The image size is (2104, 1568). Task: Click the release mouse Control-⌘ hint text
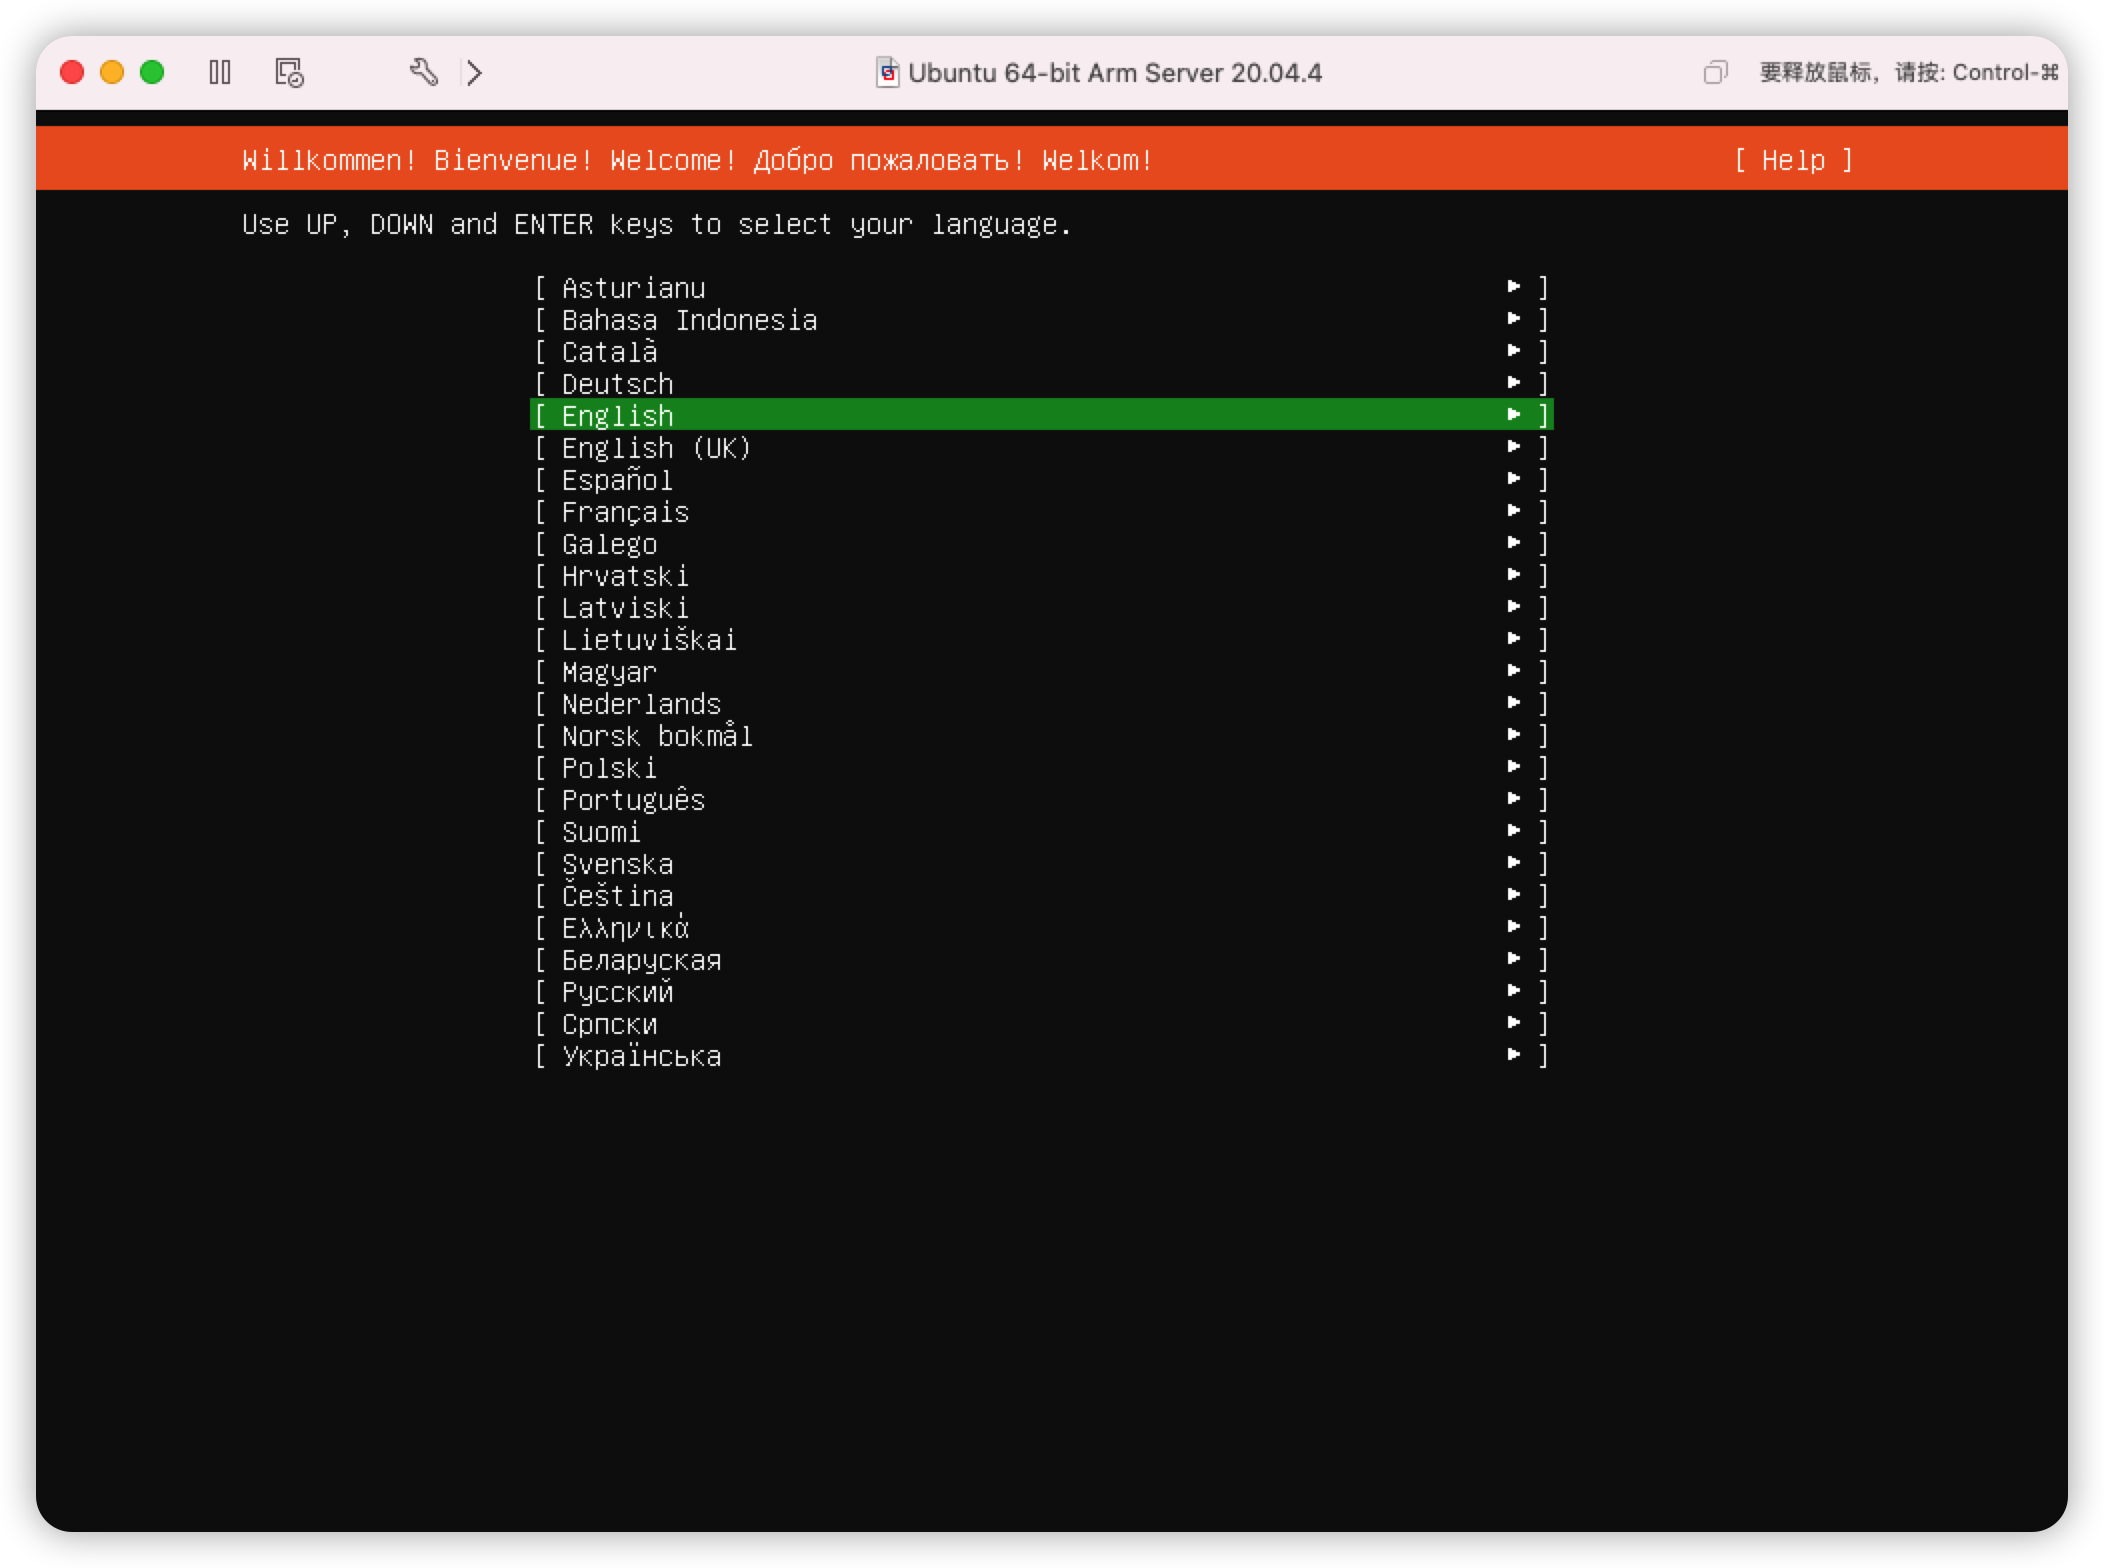pos(1909,72)
